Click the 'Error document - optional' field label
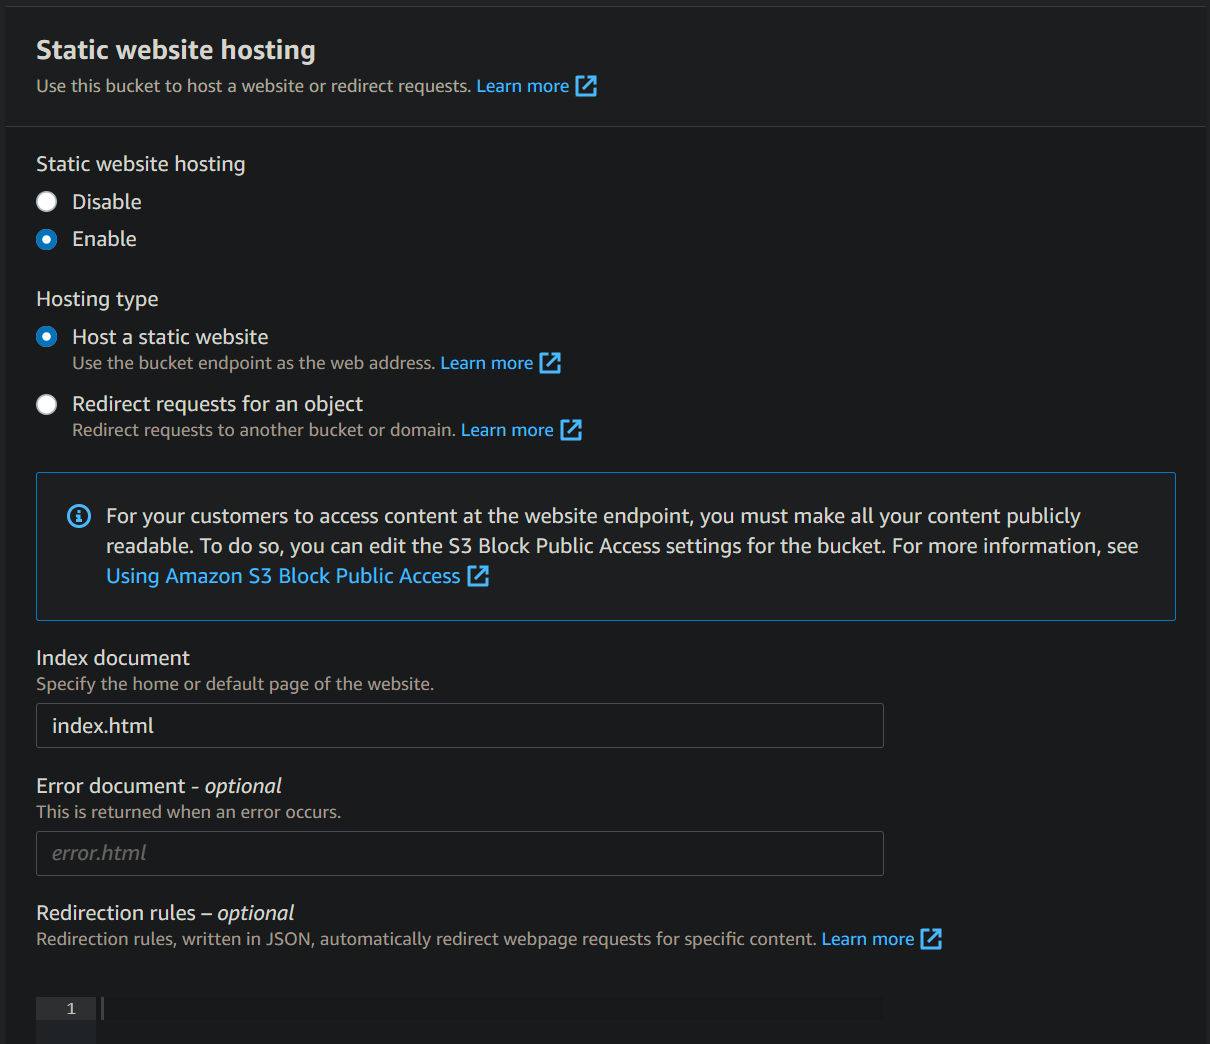 tap(159, 786)
